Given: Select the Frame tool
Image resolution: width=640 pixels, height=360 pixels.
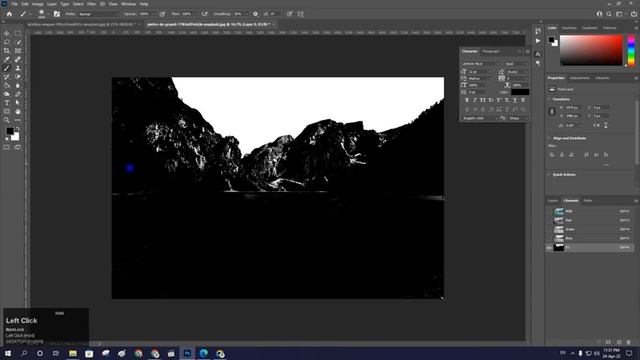Looking at the screenshot, I should 18,51.
